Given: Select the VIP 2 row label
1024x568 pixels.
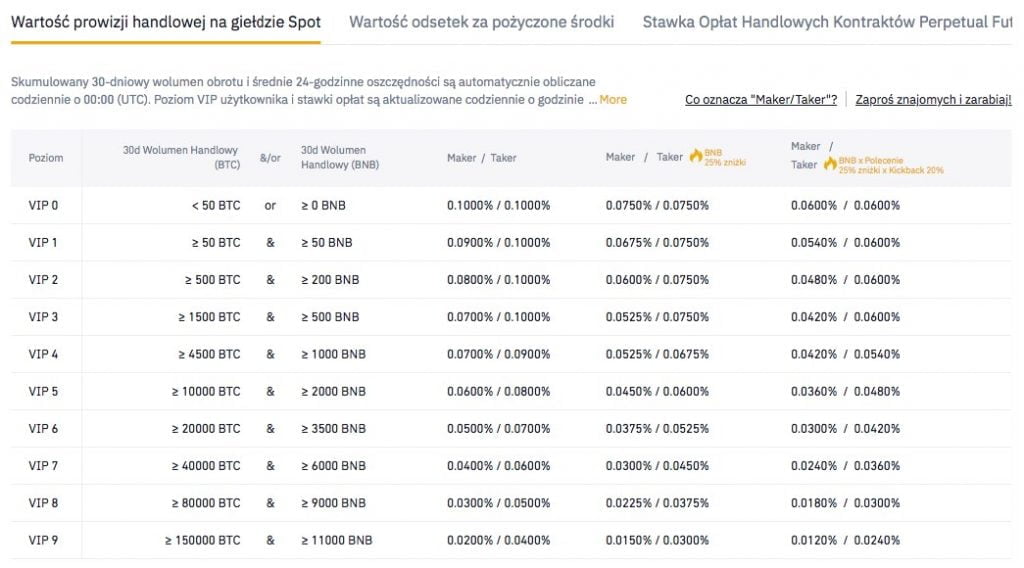Looking at the screenshot, I should [43, 279].
